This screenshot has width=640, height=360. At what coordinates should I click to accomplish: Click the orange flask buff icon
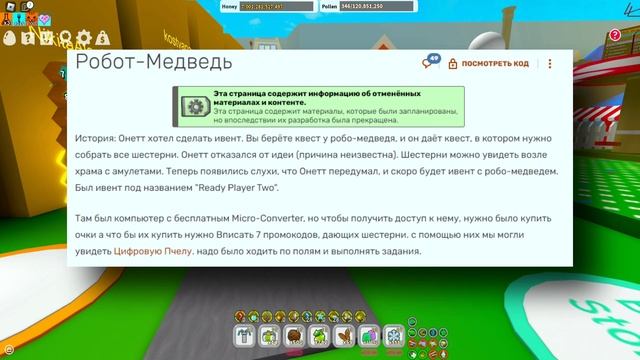coord(6,19)
